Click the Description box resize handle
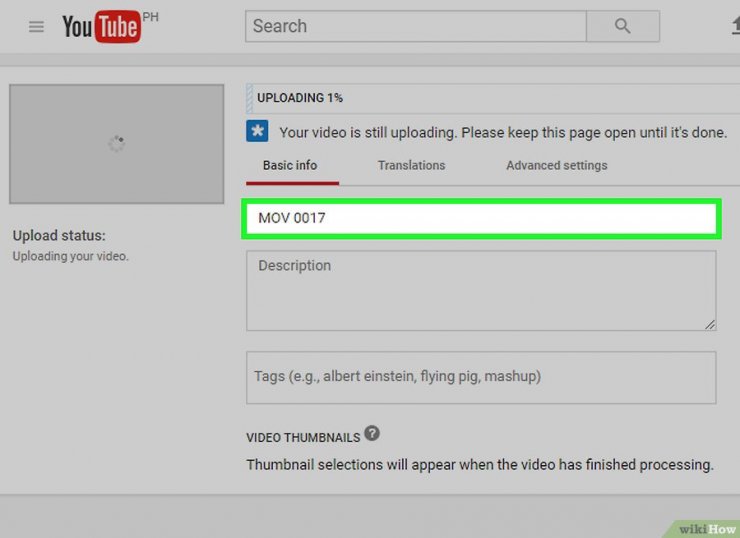Screen dimensions: 740x538 [x=710, y=324]
